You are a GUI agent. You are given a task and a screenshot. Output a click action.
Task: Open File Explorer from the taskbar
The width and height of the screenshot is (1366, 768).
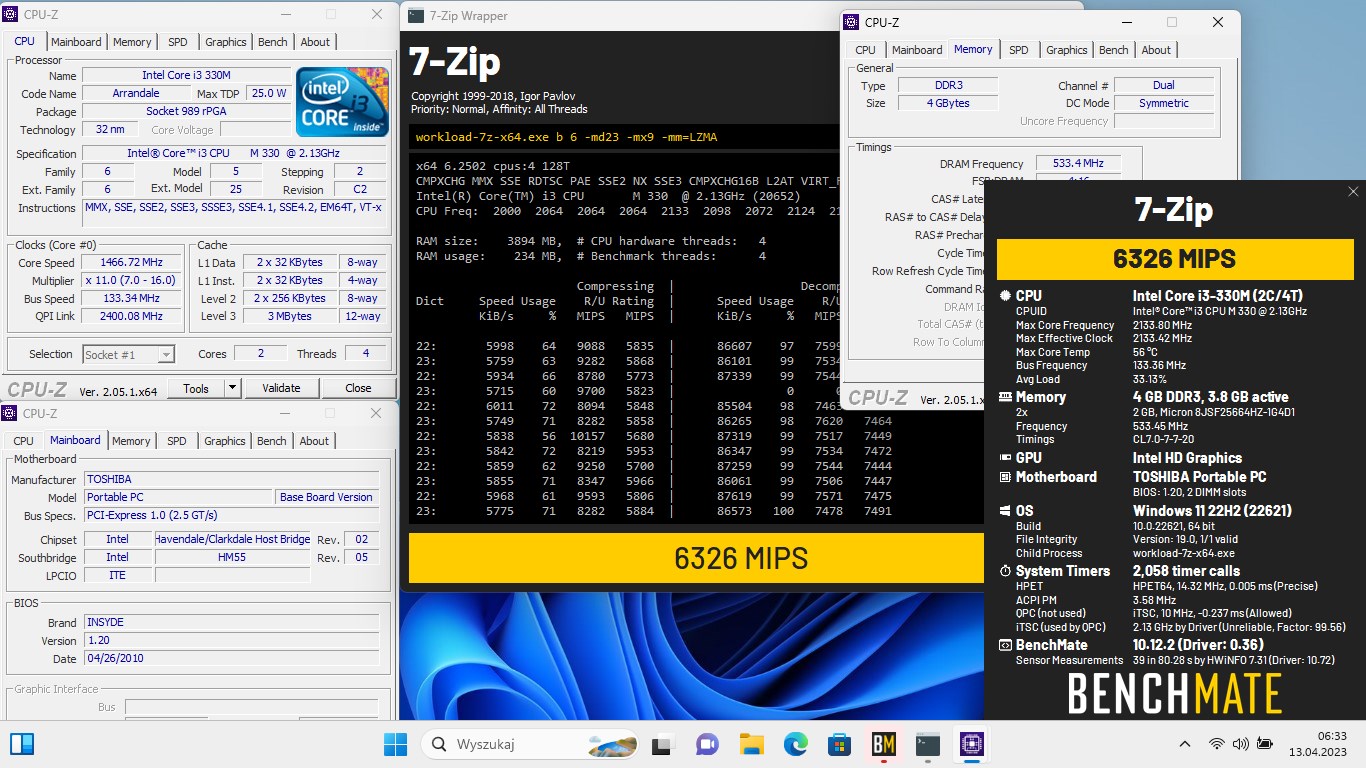[751, 744]
